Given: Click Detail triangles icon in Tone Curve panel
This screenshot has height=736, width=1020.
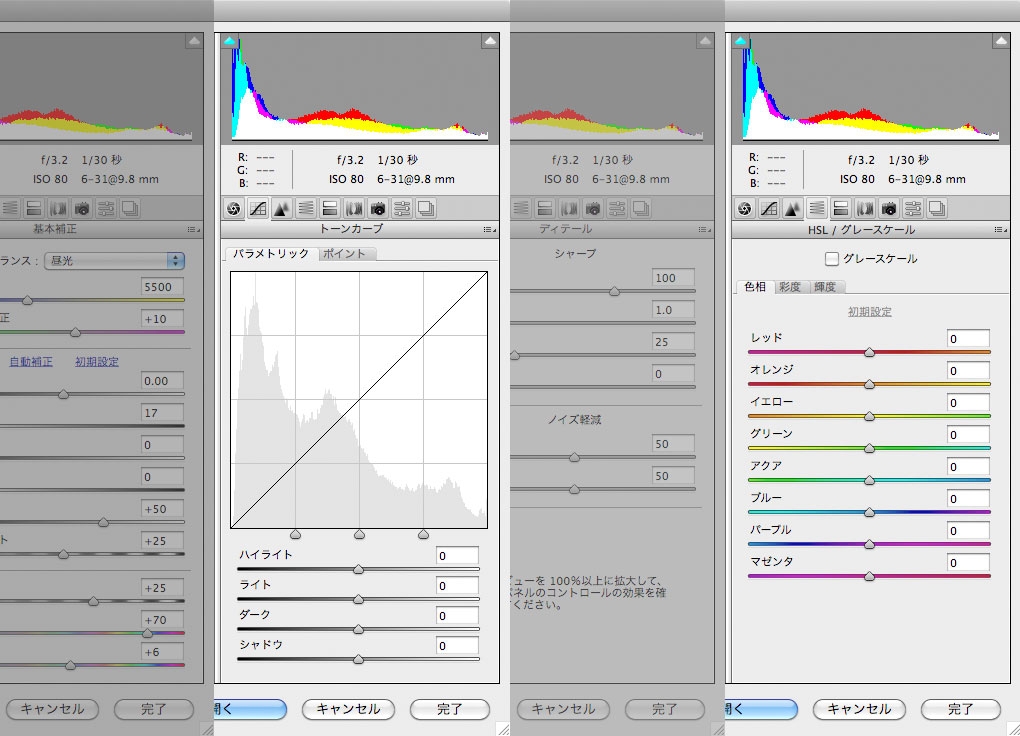Looking at the screenshot, I should (282, 208).
